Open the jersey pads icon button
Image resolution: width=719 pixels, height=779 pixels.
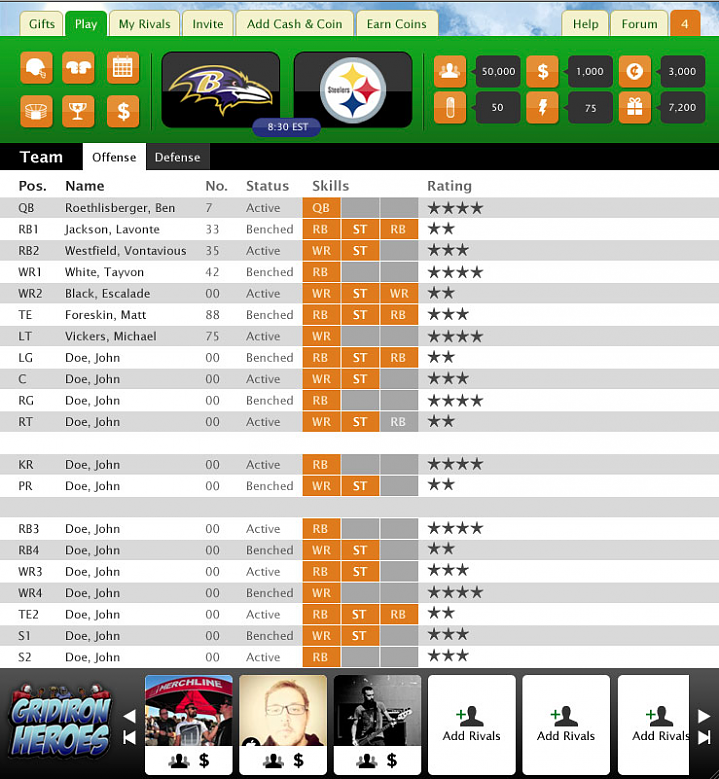coord(78,68)
